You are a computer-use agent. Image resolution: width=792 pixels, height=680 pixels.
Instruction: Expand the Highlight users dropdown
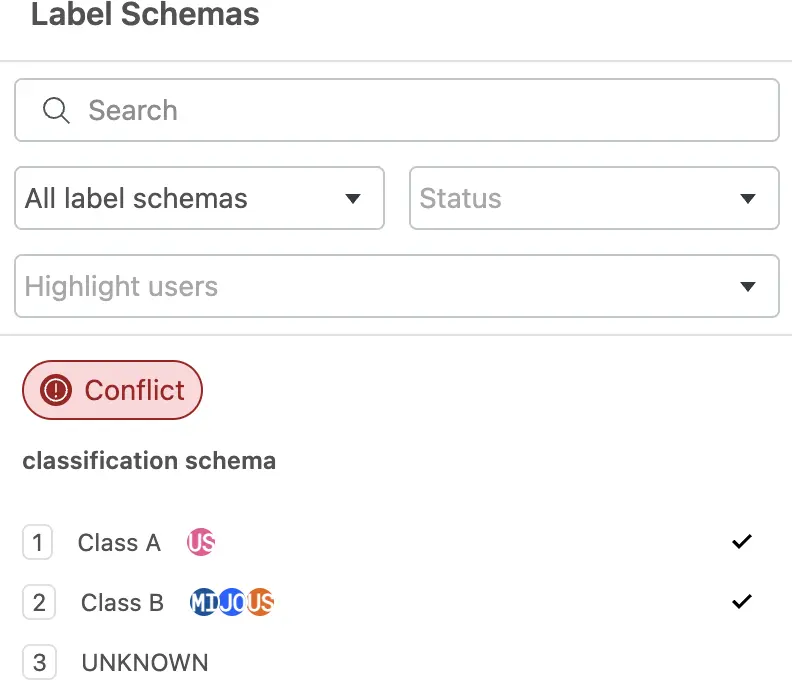[x=397, y=286]
